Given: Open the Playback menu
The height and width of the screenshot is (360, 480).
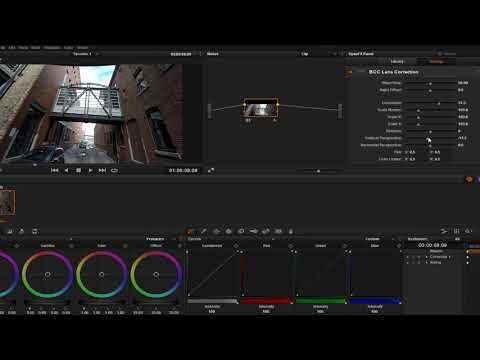Looking at the screenshot, I should pos(52,48).
